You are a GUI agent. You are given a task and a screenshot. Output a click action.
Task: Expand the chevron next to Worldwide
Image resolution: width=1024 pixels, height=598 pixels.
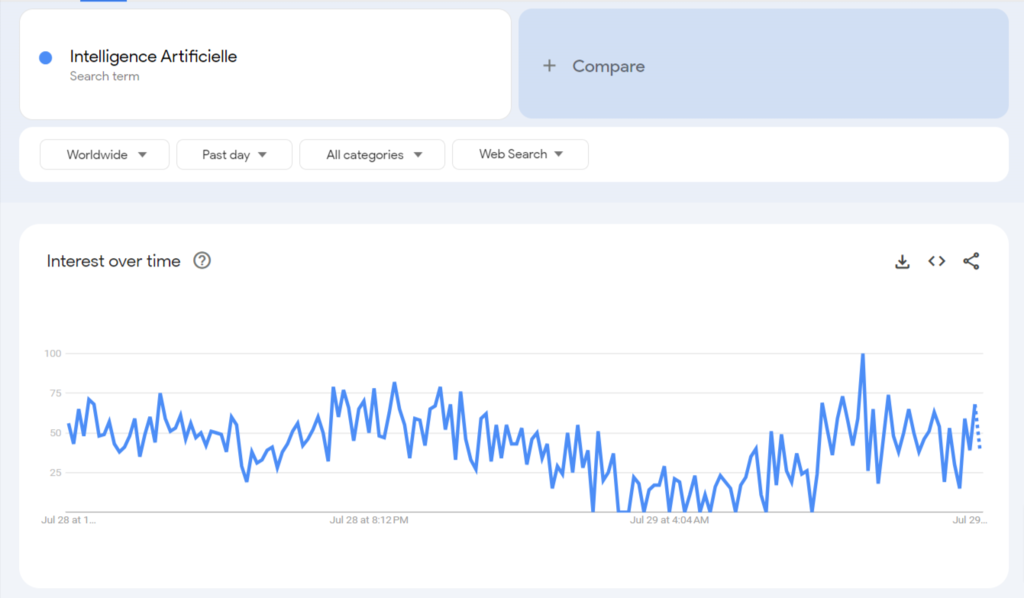(x=141, y=154)
